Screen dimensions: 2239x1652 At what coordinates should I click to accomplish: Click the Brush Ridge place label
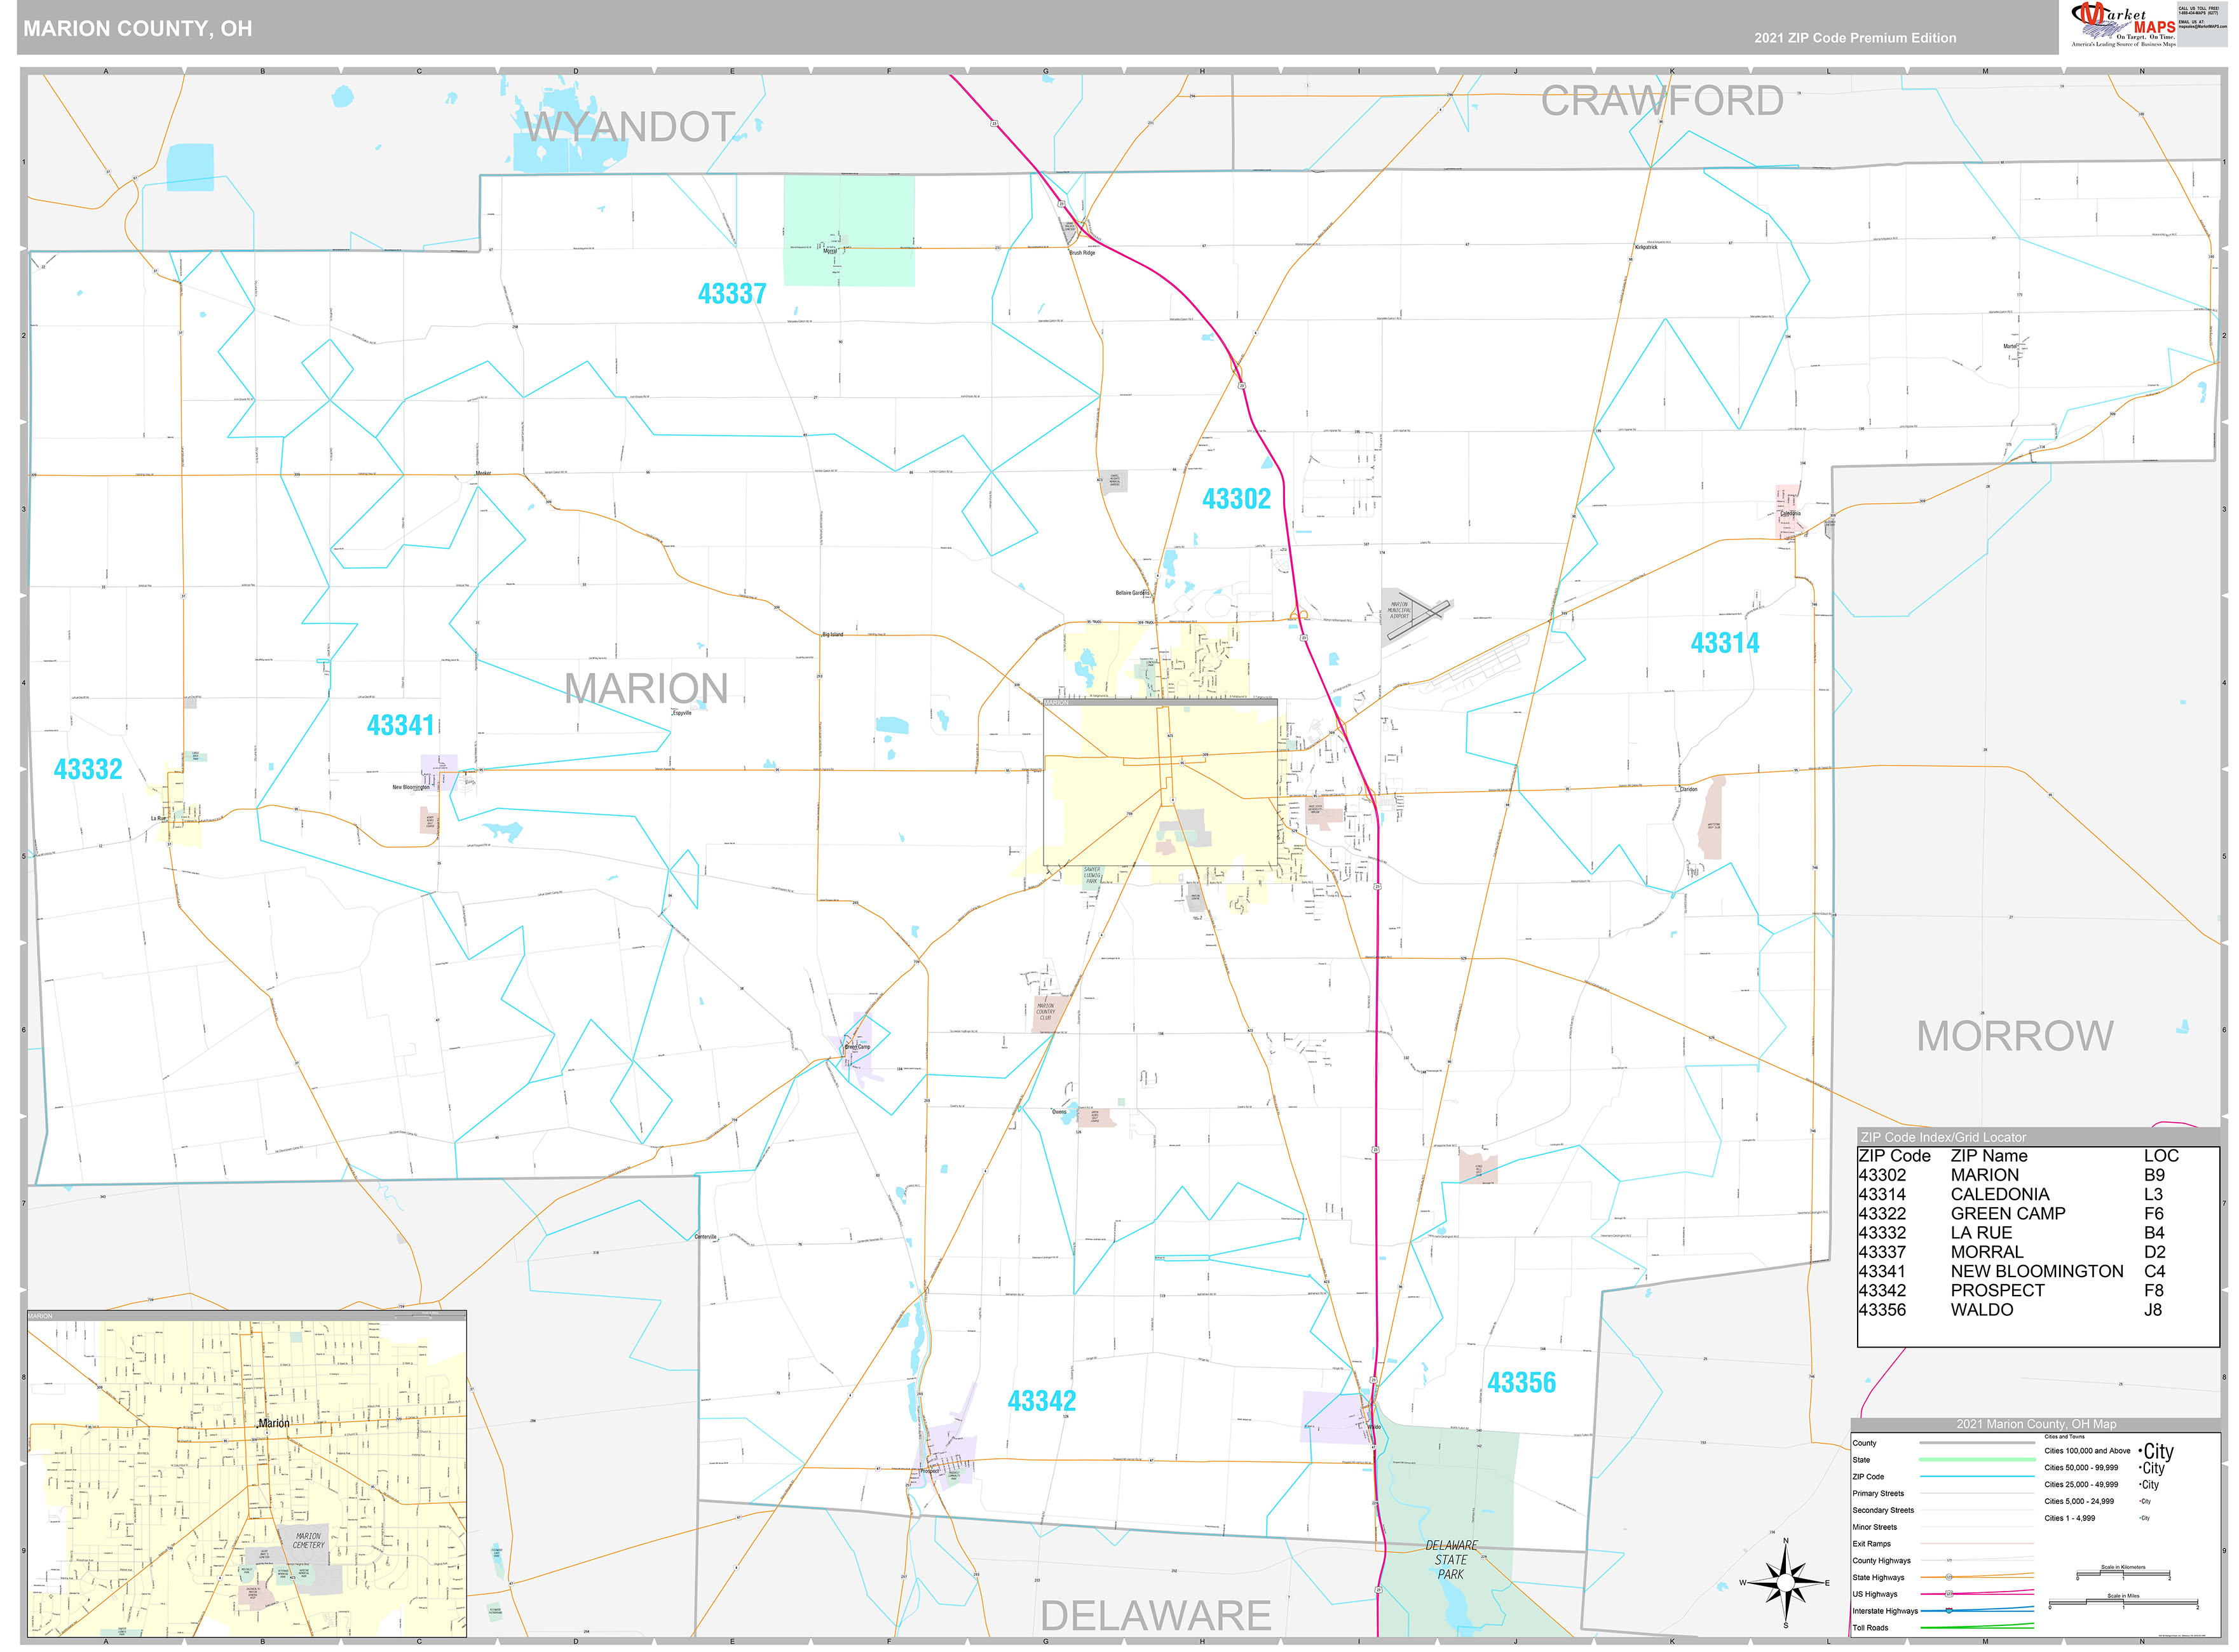(x=1082, y=253)
